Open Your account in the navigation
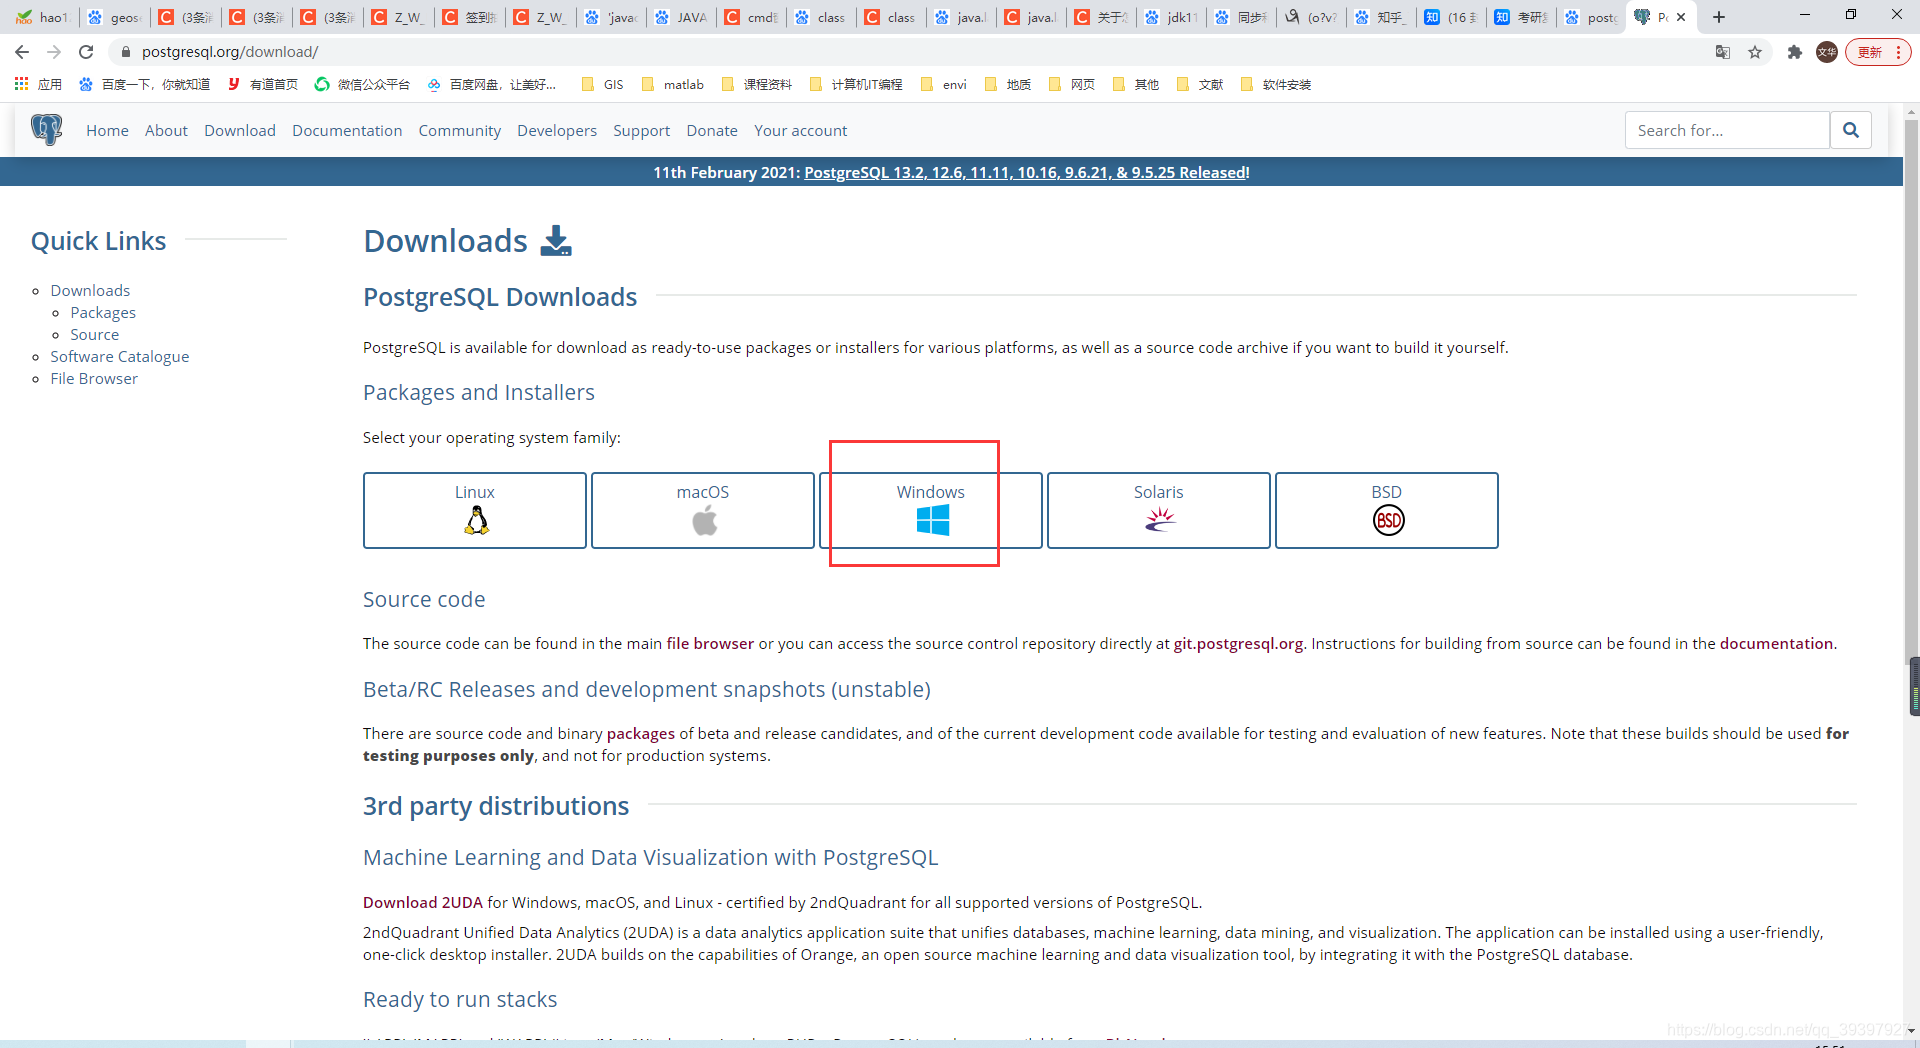Viewport: 1920px width, 1048px height. click(800, 130)
